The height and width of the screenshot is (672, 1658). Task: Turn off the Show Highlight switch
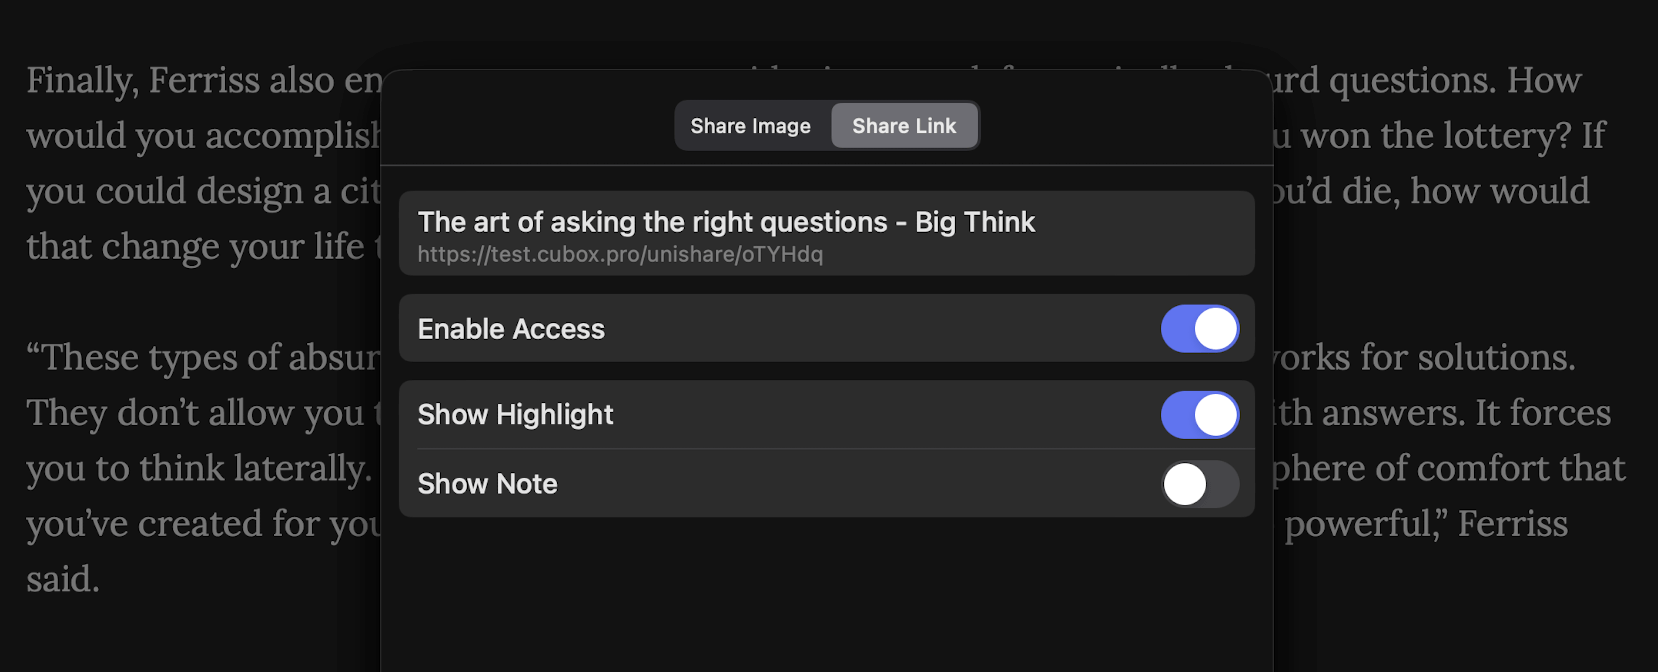(1200, 415)
